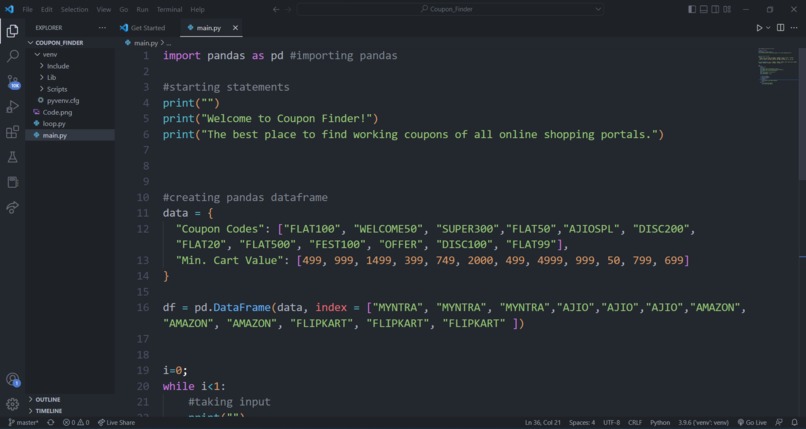The width and height of the screenshot is (806, 429).
Task: Open the Live Share arrow view in activity bar
Action: (12, 207)
